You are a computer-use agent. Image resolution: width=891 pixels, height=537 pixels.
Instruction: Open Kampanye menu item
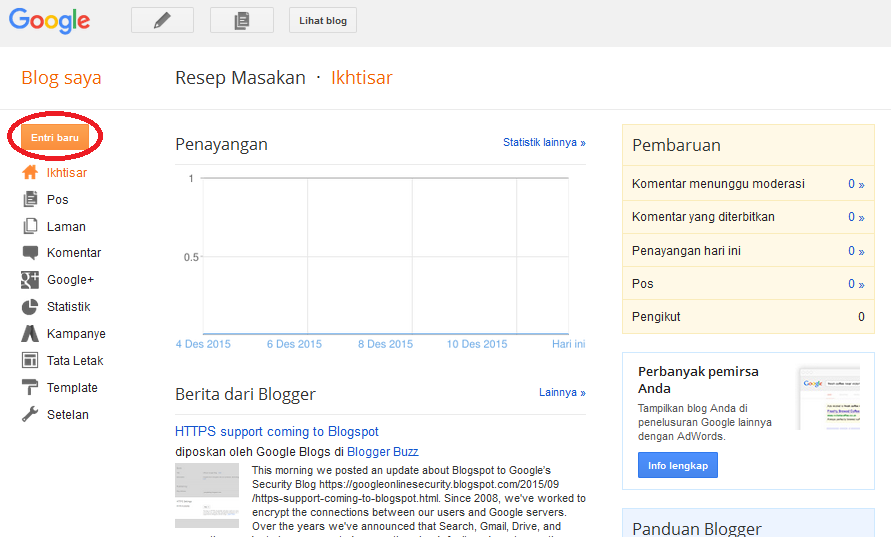click(x=76, y=334)
